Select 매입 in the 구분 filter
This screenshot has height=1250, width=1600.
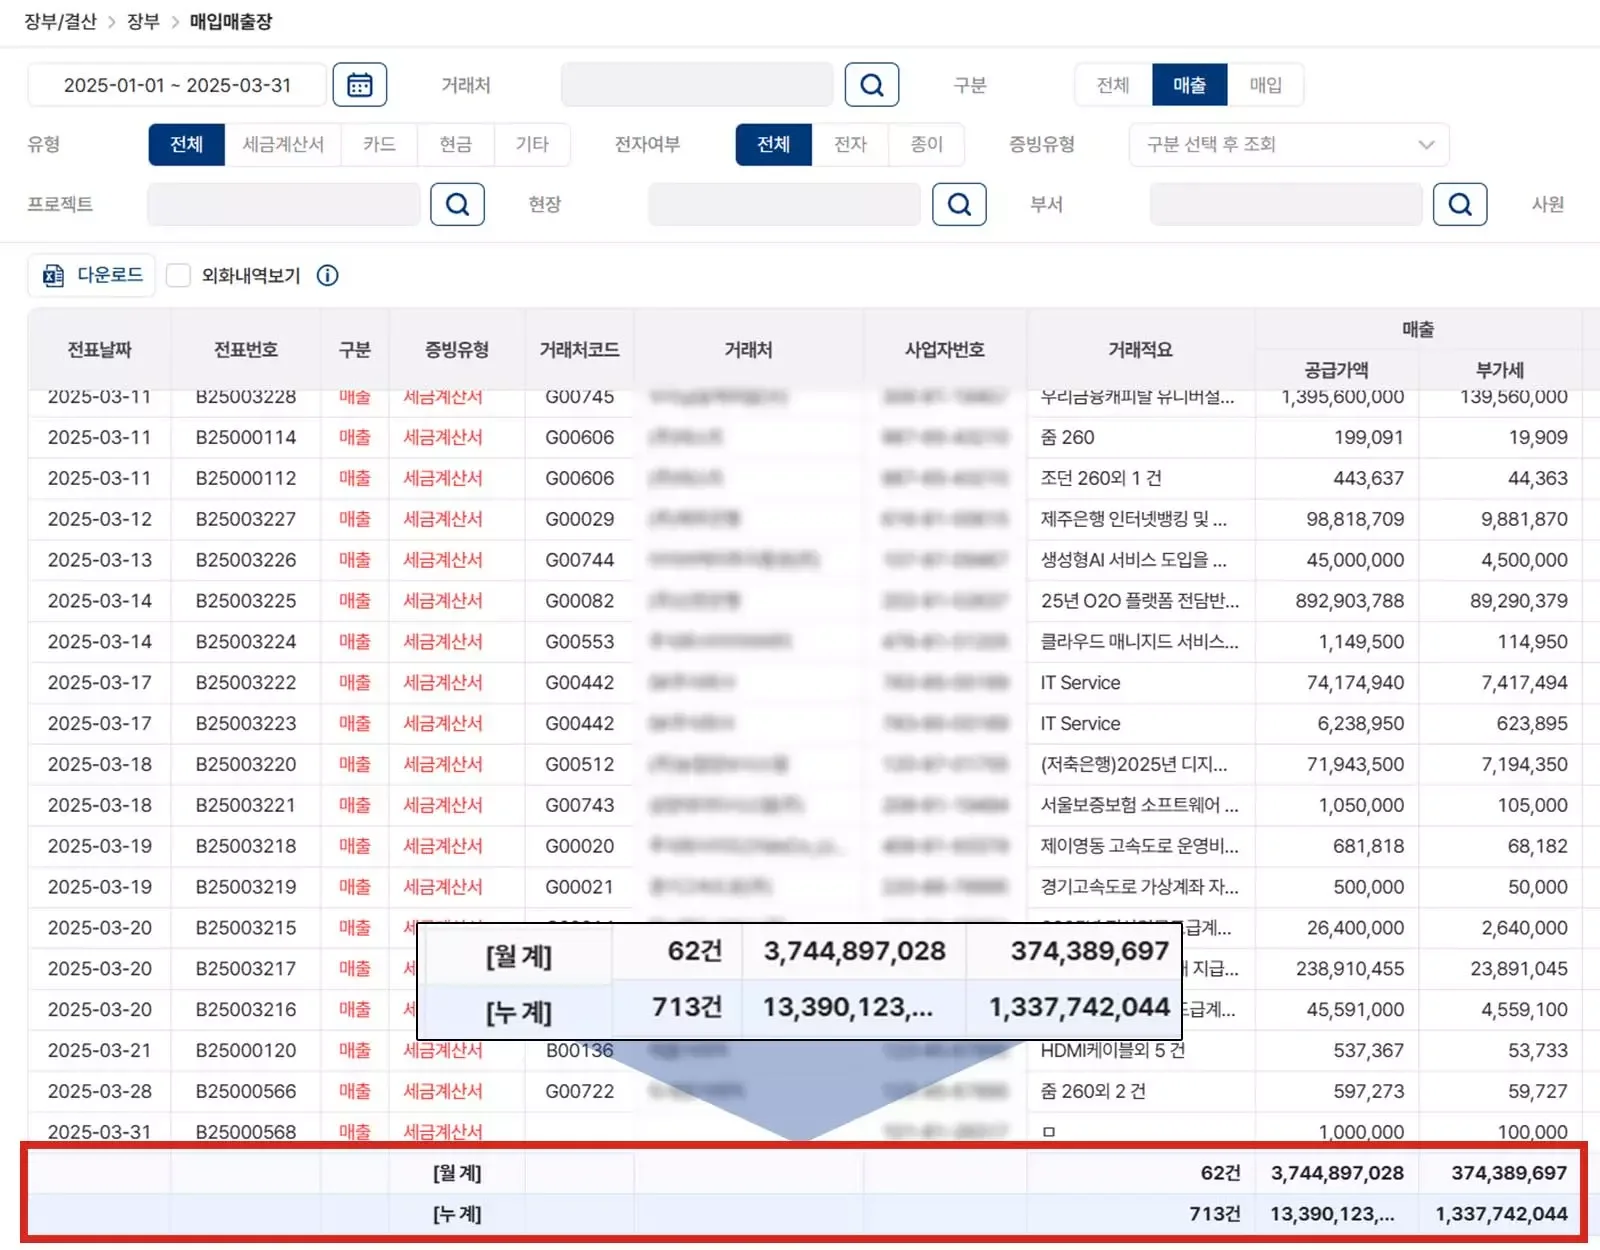(x=1265, y=85)
